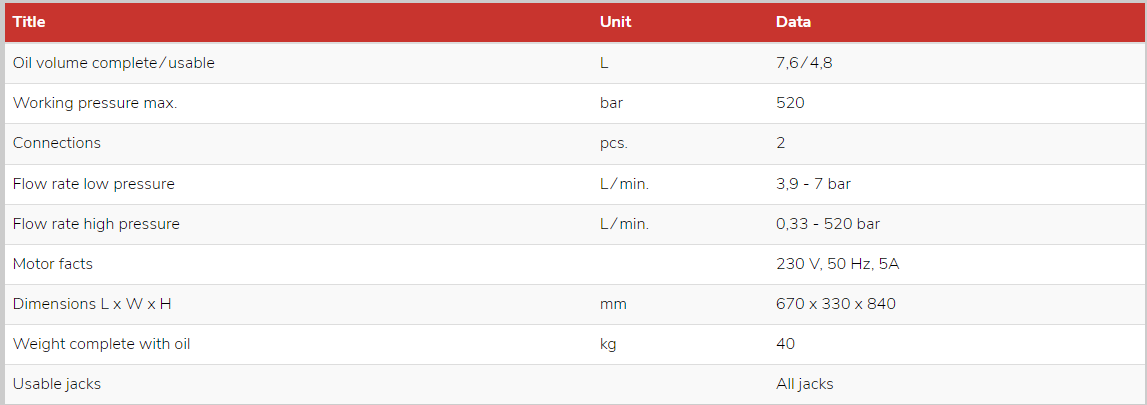The height and width of the screenshot is (405, 1147).
Task: Click the 230 V, 50 Hz, 5A value
Action: (x=838, y=265)
